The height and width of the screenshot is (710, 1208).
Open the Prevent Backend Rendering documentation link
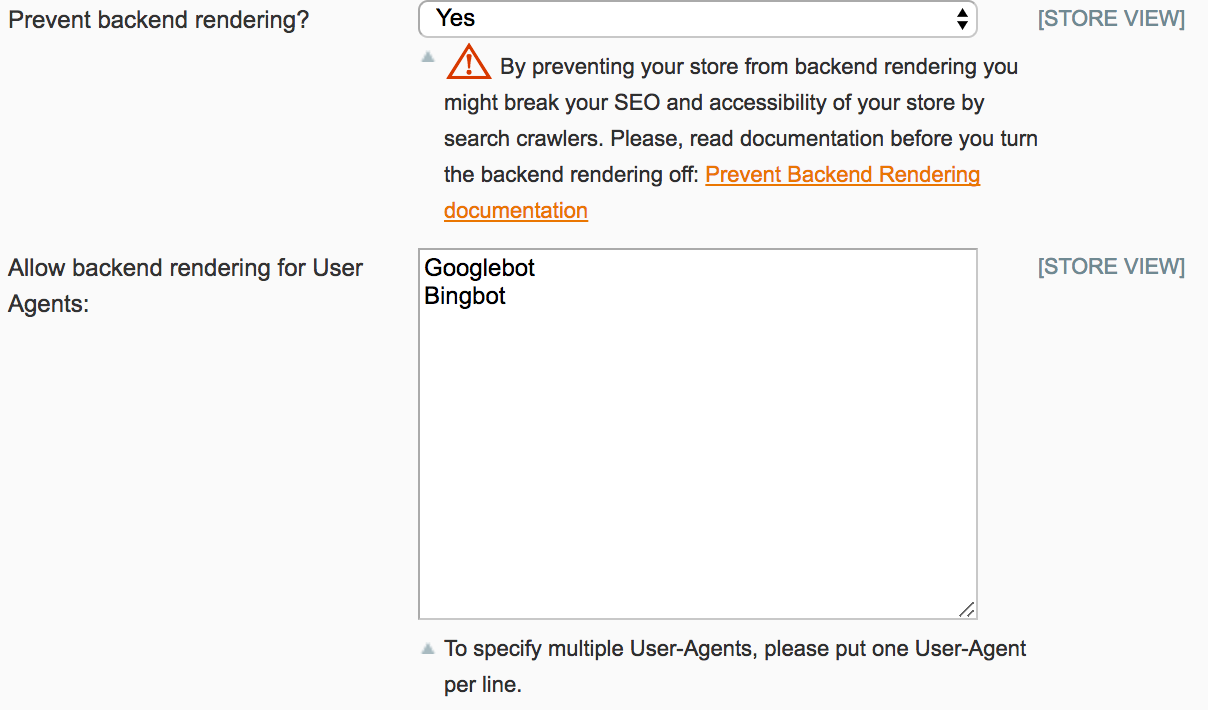pyautogui.click(x=843, y=174)
